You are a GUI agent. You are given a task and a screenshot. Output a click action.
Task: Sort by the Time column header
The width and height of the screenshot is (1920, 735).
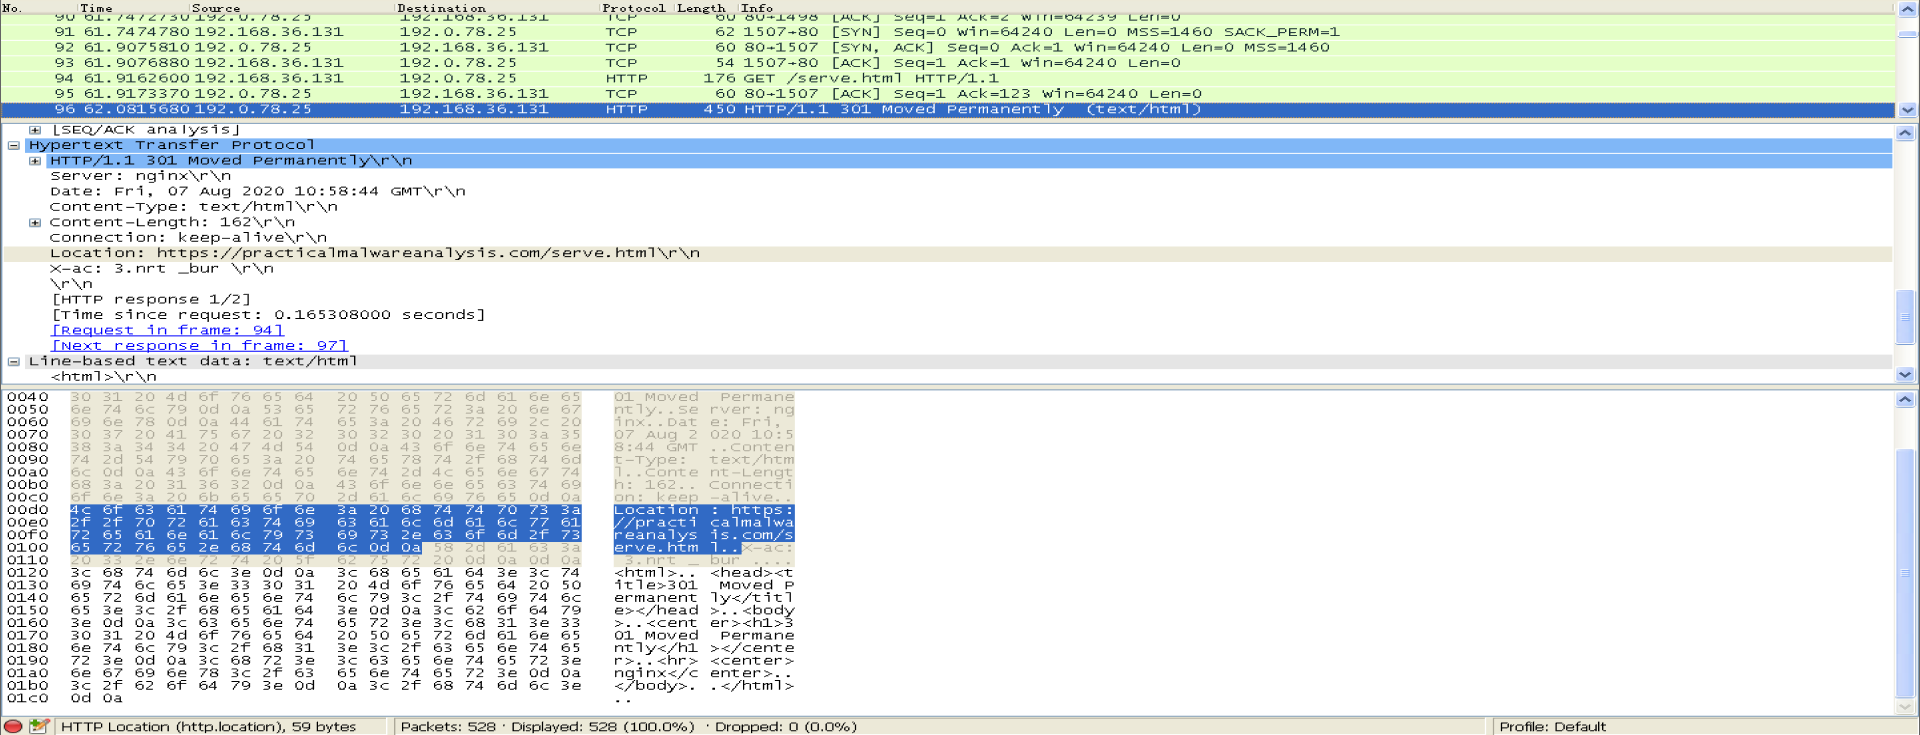point(97,7)
